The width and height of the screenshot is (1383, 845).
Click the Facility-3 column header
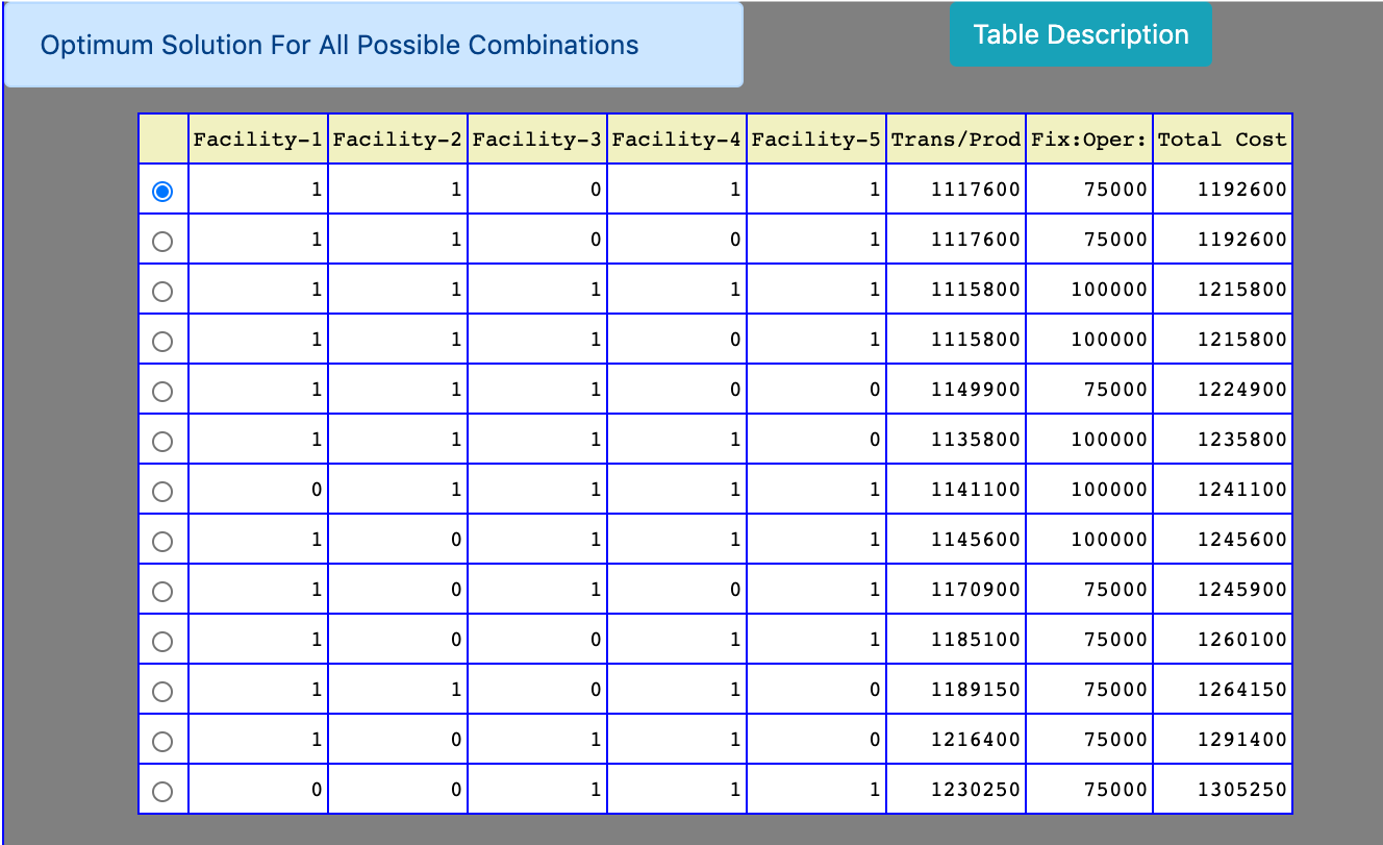[x=537, y=140]
